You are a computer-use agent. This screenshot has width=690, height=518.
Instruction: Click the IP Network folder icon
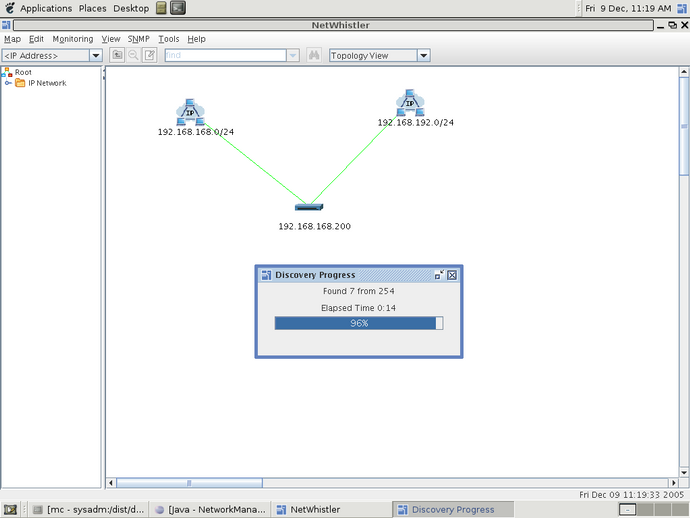click(x=20, y=83)
